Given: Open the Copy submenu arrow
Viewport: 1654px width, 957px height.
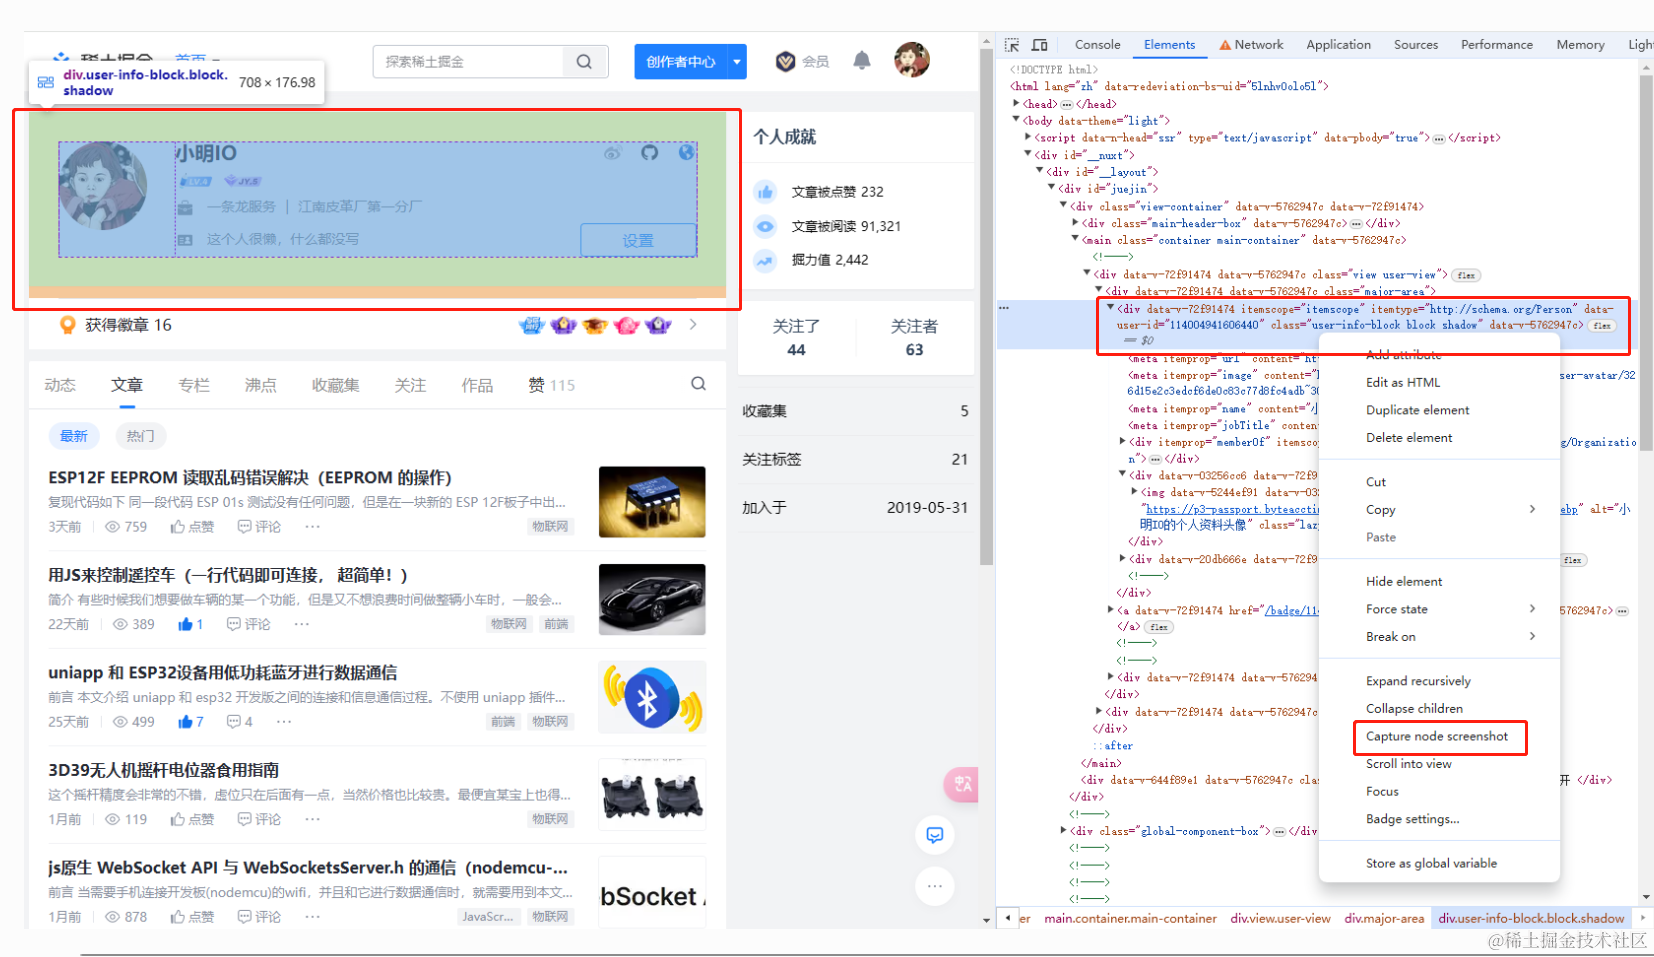Looking at the screenshot, I should [1532, 509].
